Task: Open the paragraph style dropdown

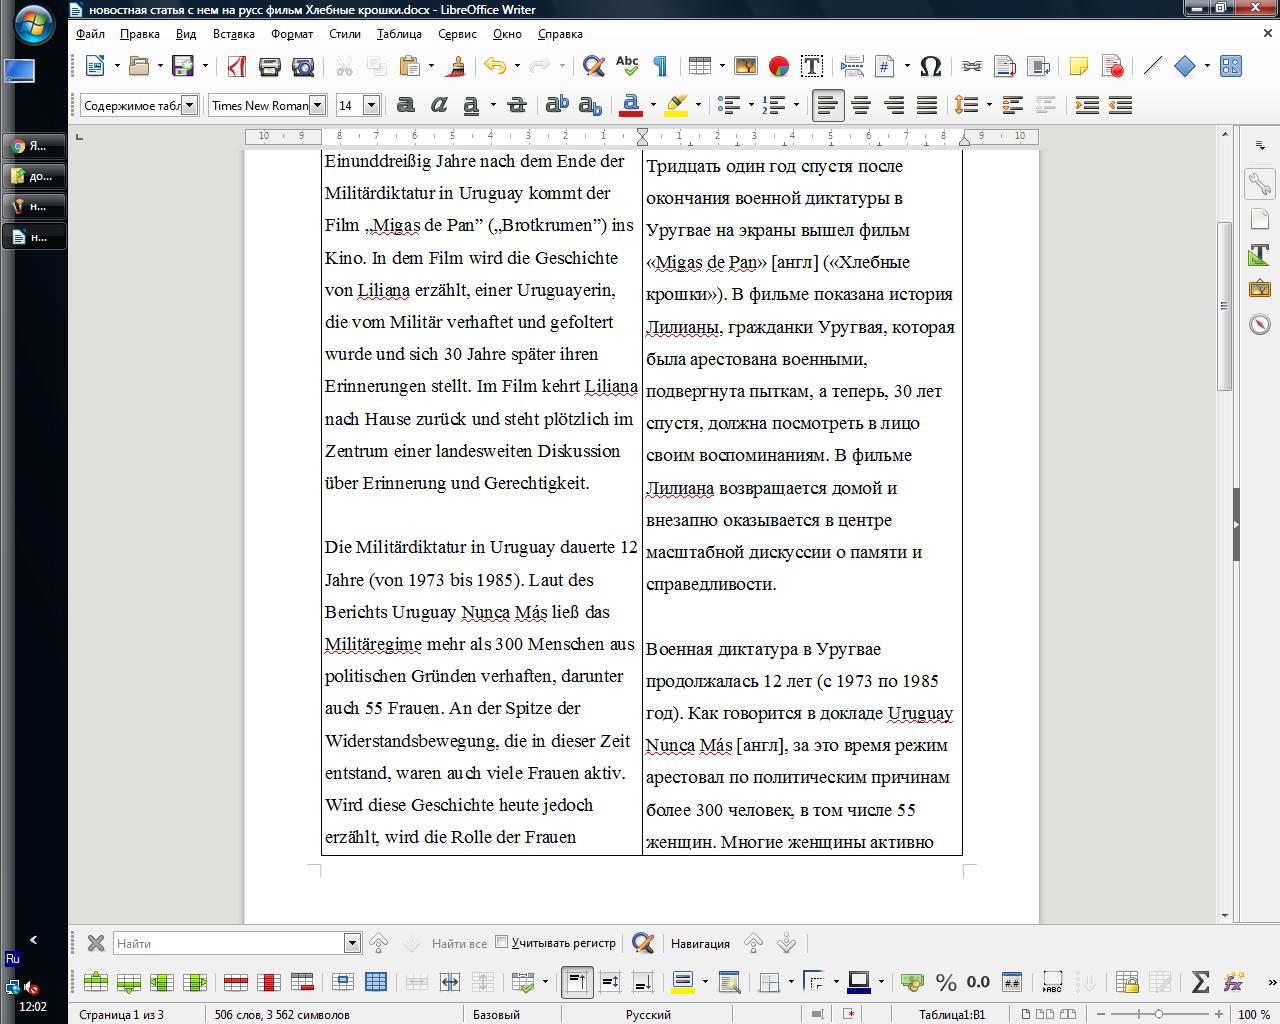Action: tap(190, 105)
